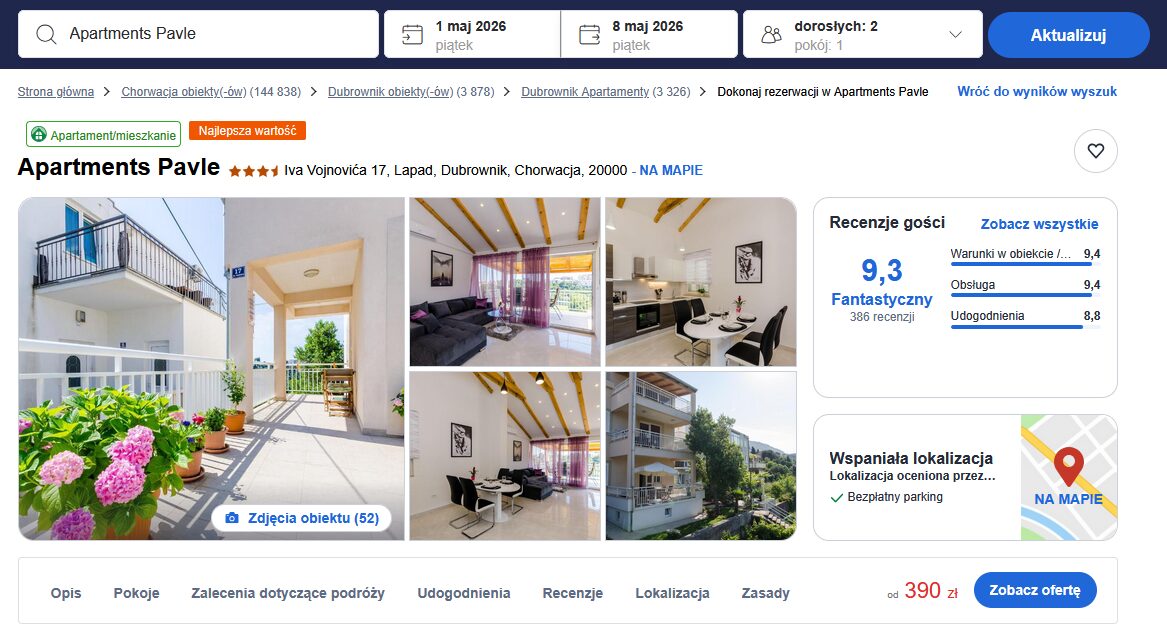Click the Apartments Pavle search field
This screenshot has width=1167, height=640.
tap(198, 34)
